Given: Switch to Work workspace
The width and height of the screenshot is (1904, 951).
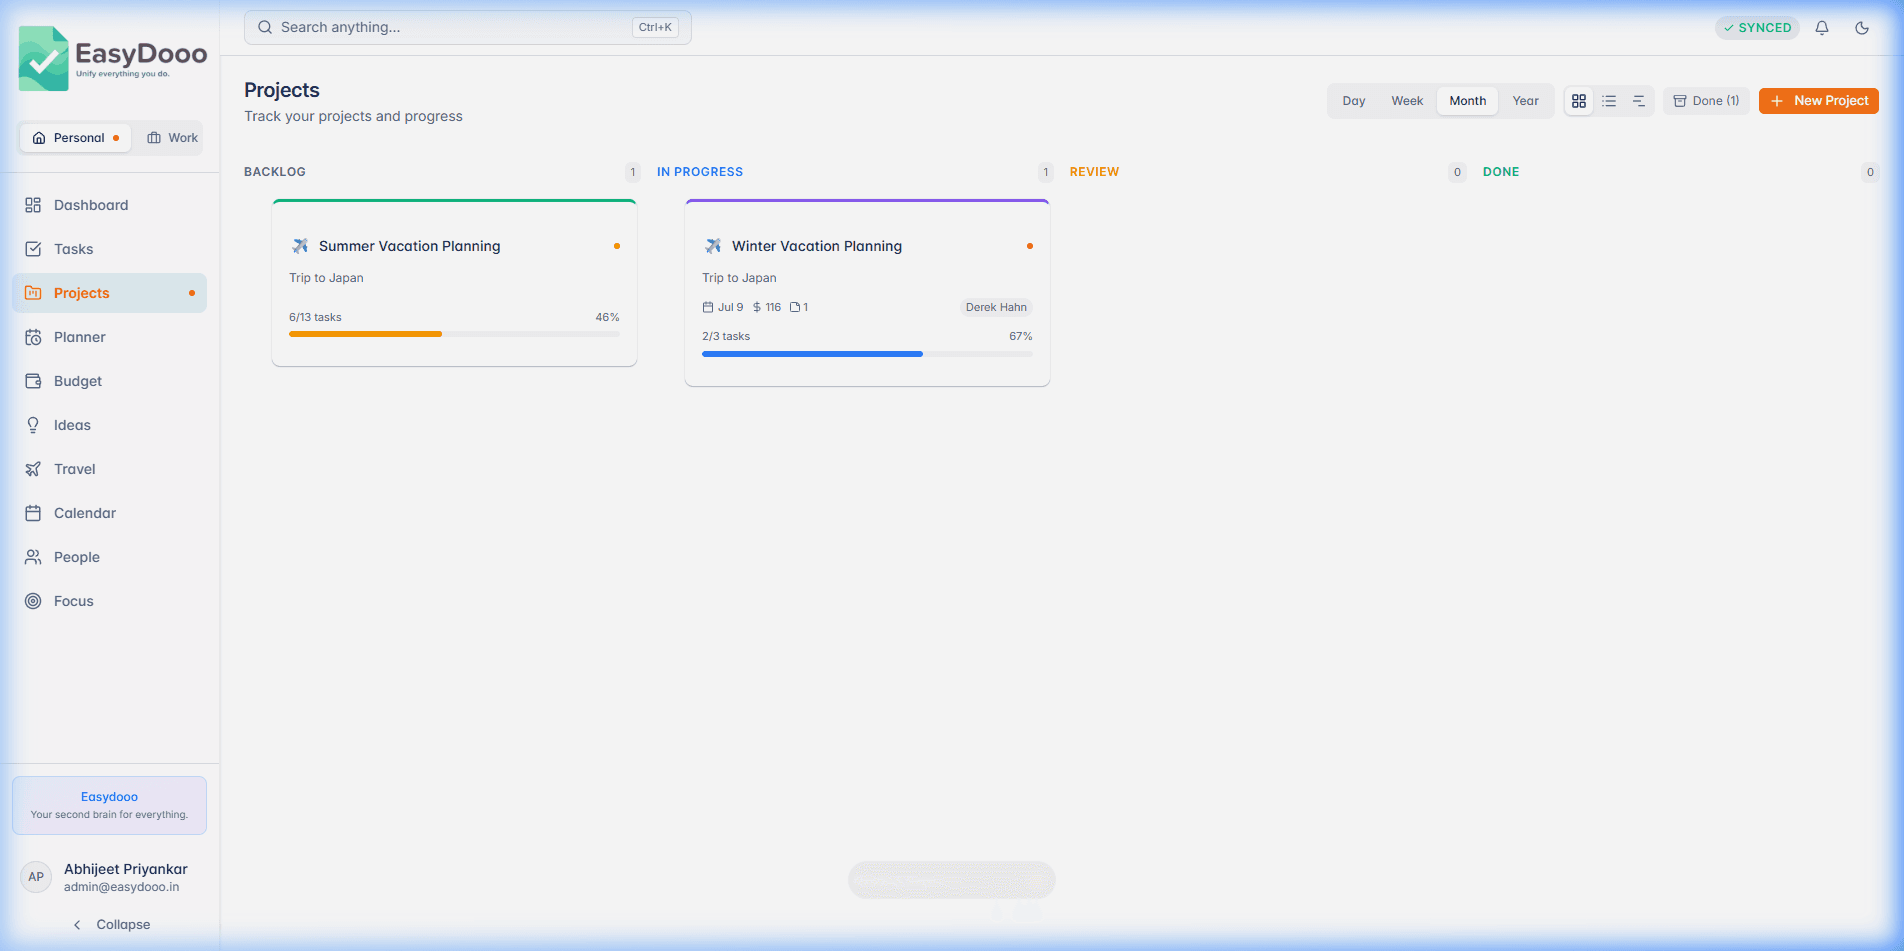Looking at the screenshot, I should coord(172,138).
